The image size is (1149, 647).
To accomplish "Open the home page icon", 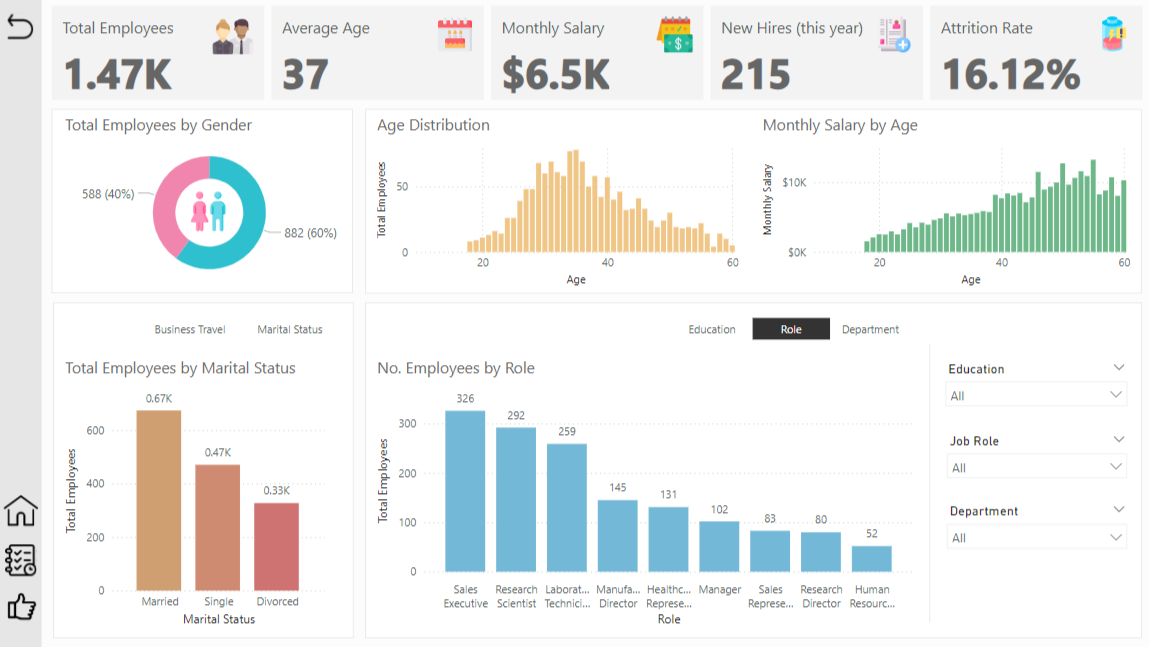I will (20, 511).
